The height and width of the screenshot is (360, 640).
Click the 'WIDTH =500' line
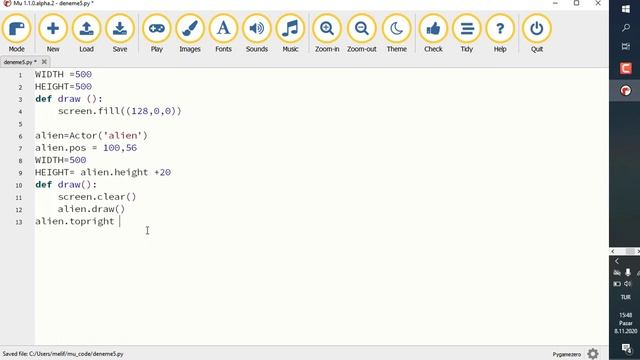click(x=63, y=74)
